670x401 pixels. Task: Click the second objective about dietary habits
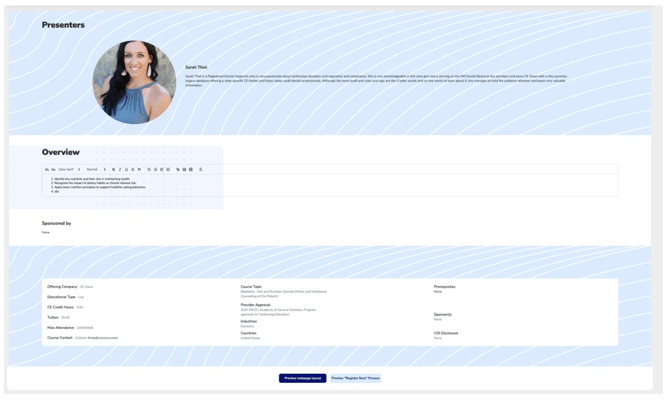tap(94, 183)
